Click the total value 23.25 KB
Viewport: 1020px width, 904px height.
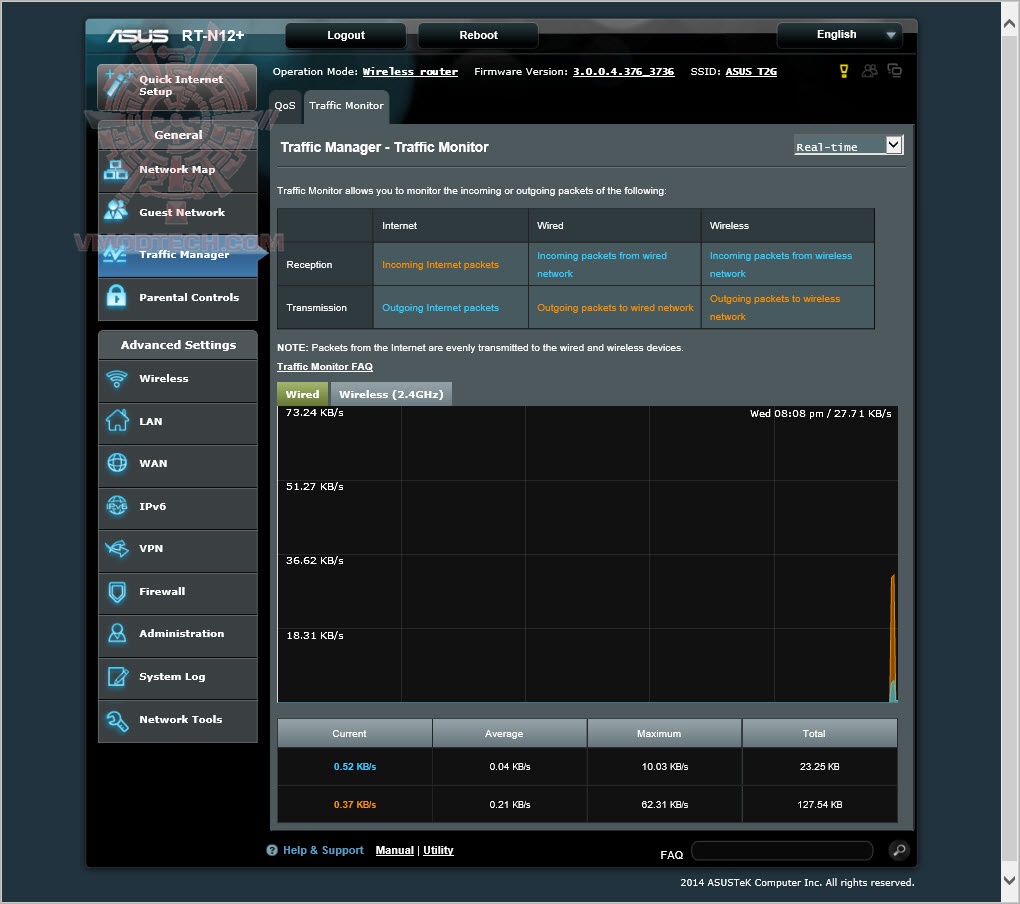820,767
